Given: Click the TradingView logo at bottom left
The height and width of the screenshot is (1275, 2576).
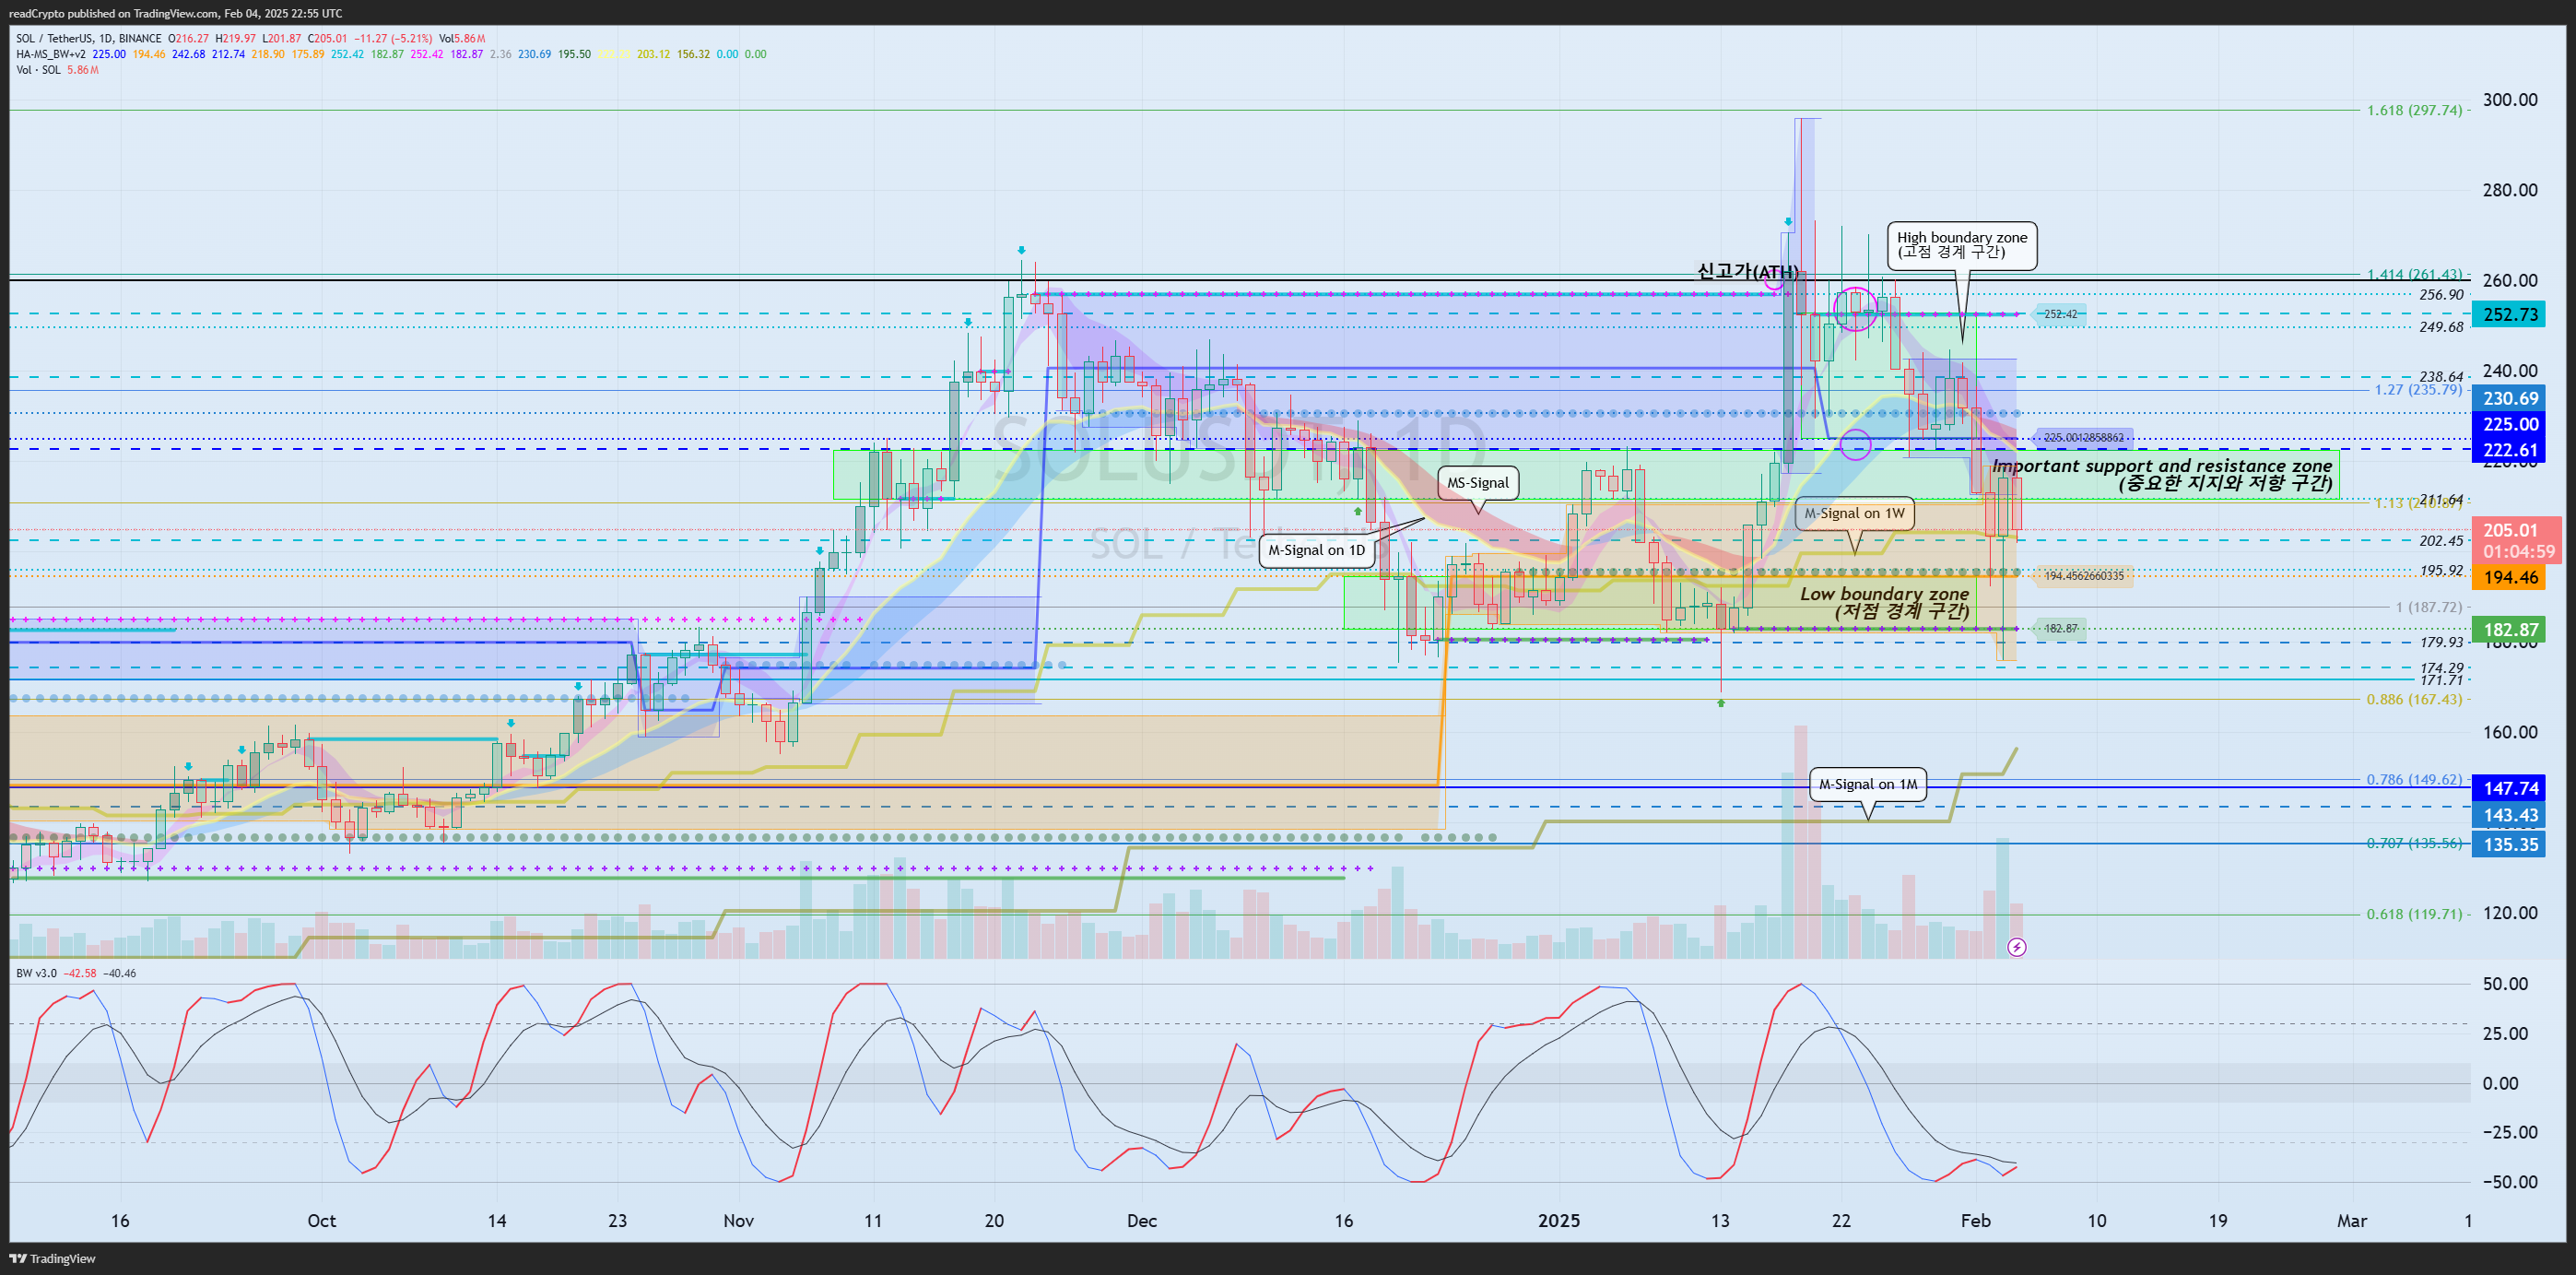Looking at the screenshot, I should [52, 1258].
